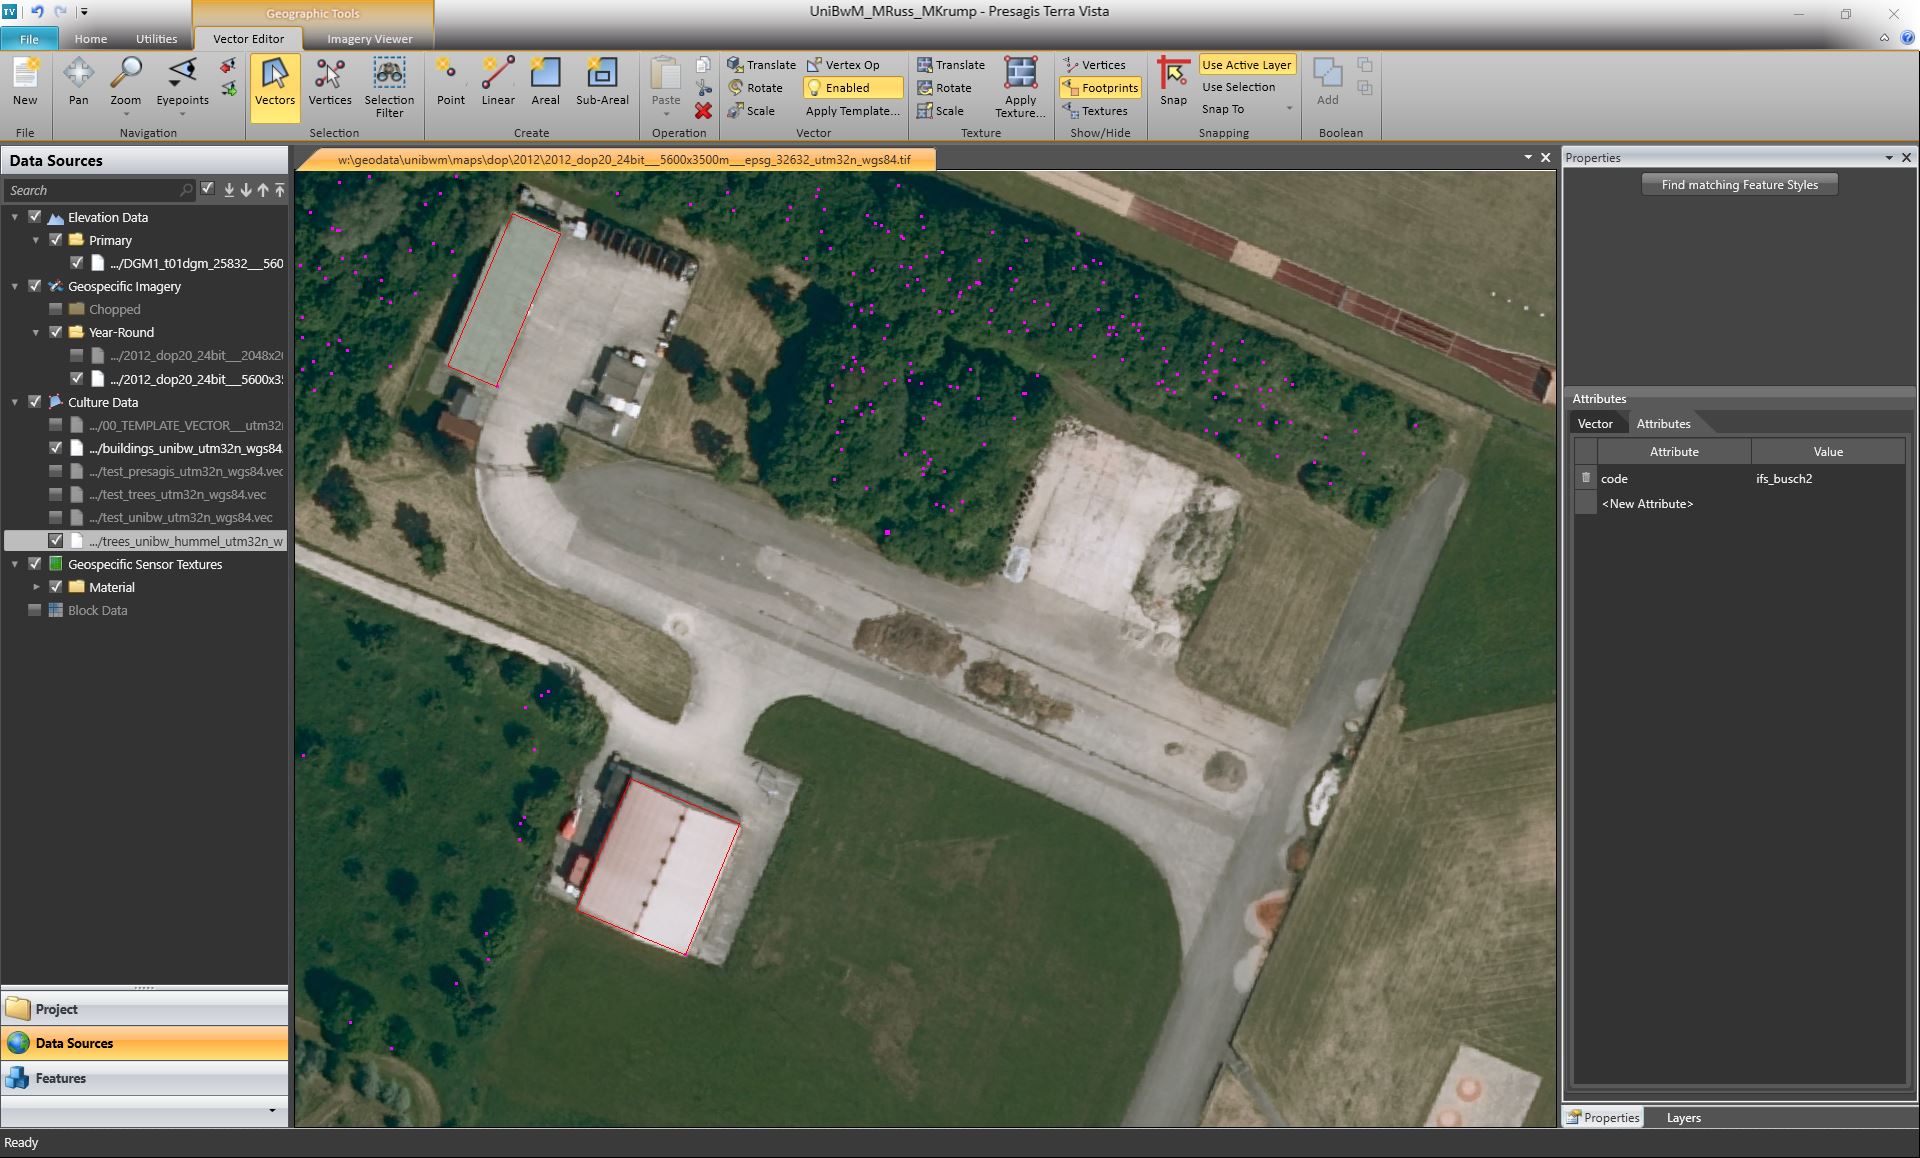
Task: Switch to the Imagery Viewer tab
Action: click(x=368, y=38)
